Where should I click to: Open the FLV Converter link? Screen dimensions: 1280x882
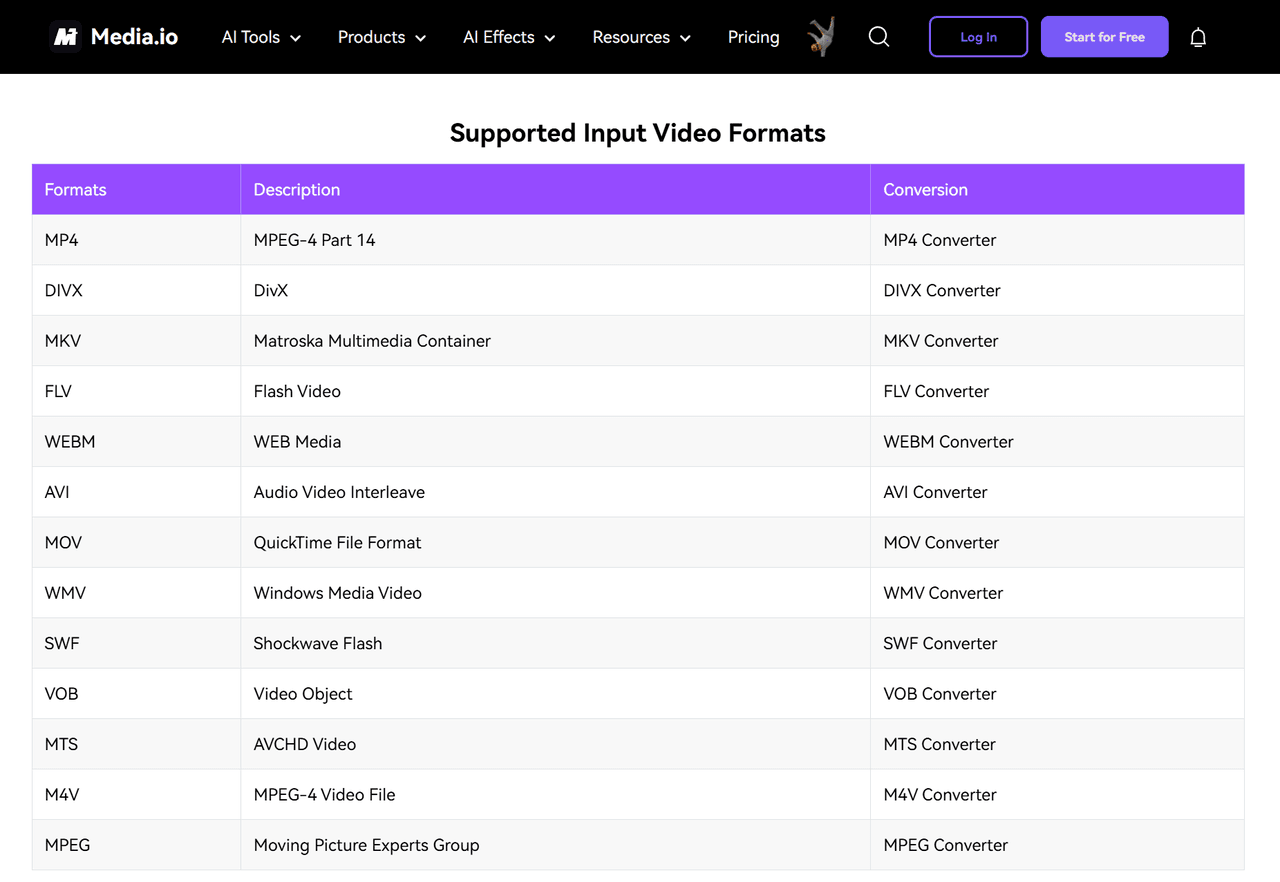tap(936, 391)
